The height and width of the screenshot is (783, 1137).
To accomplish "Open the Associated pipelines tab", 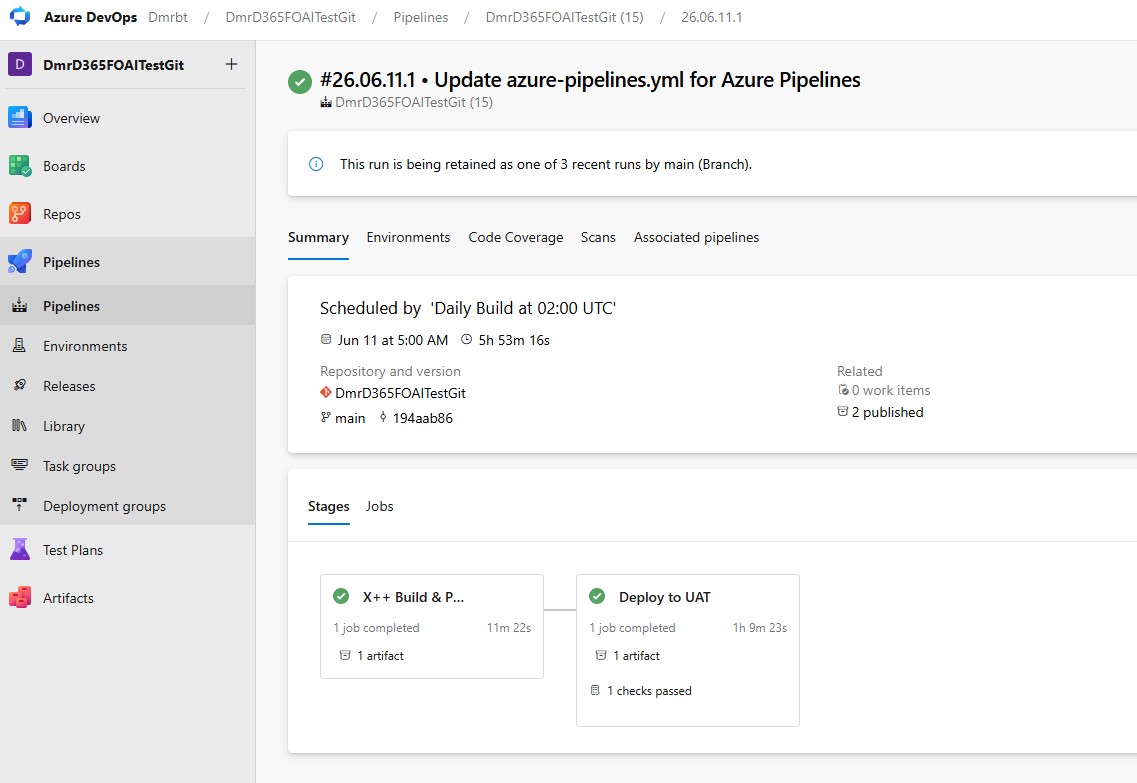I will pyautogui.click(x=696, y=237).
